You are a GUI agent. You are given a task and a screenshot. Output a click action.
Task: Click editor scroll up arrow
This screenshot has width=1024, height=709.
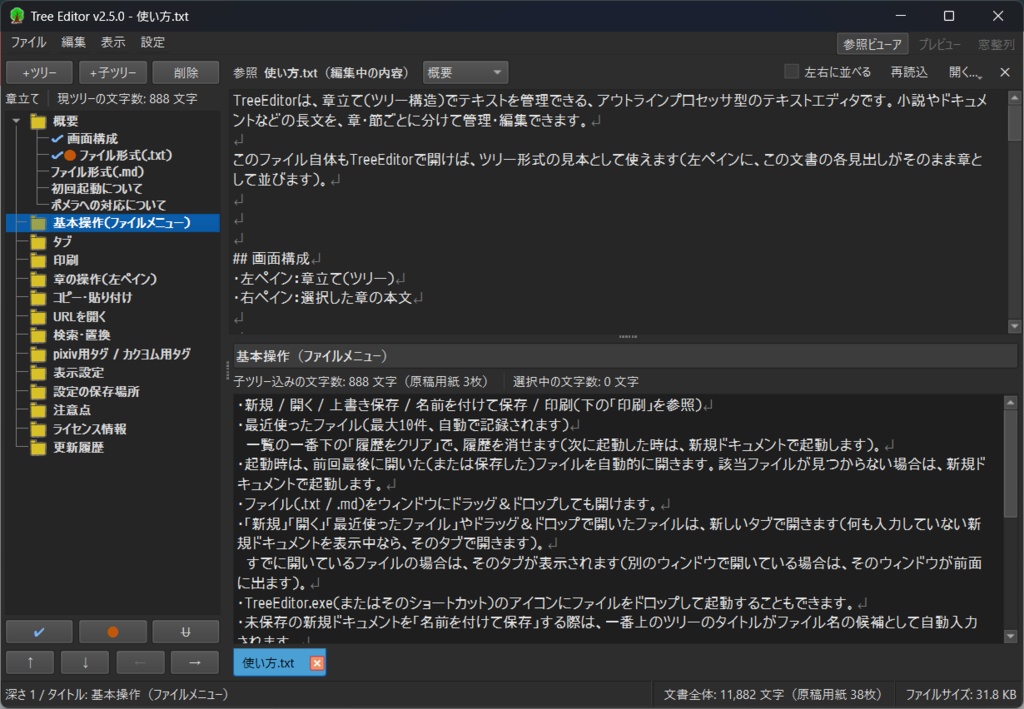coord(1010,402)
